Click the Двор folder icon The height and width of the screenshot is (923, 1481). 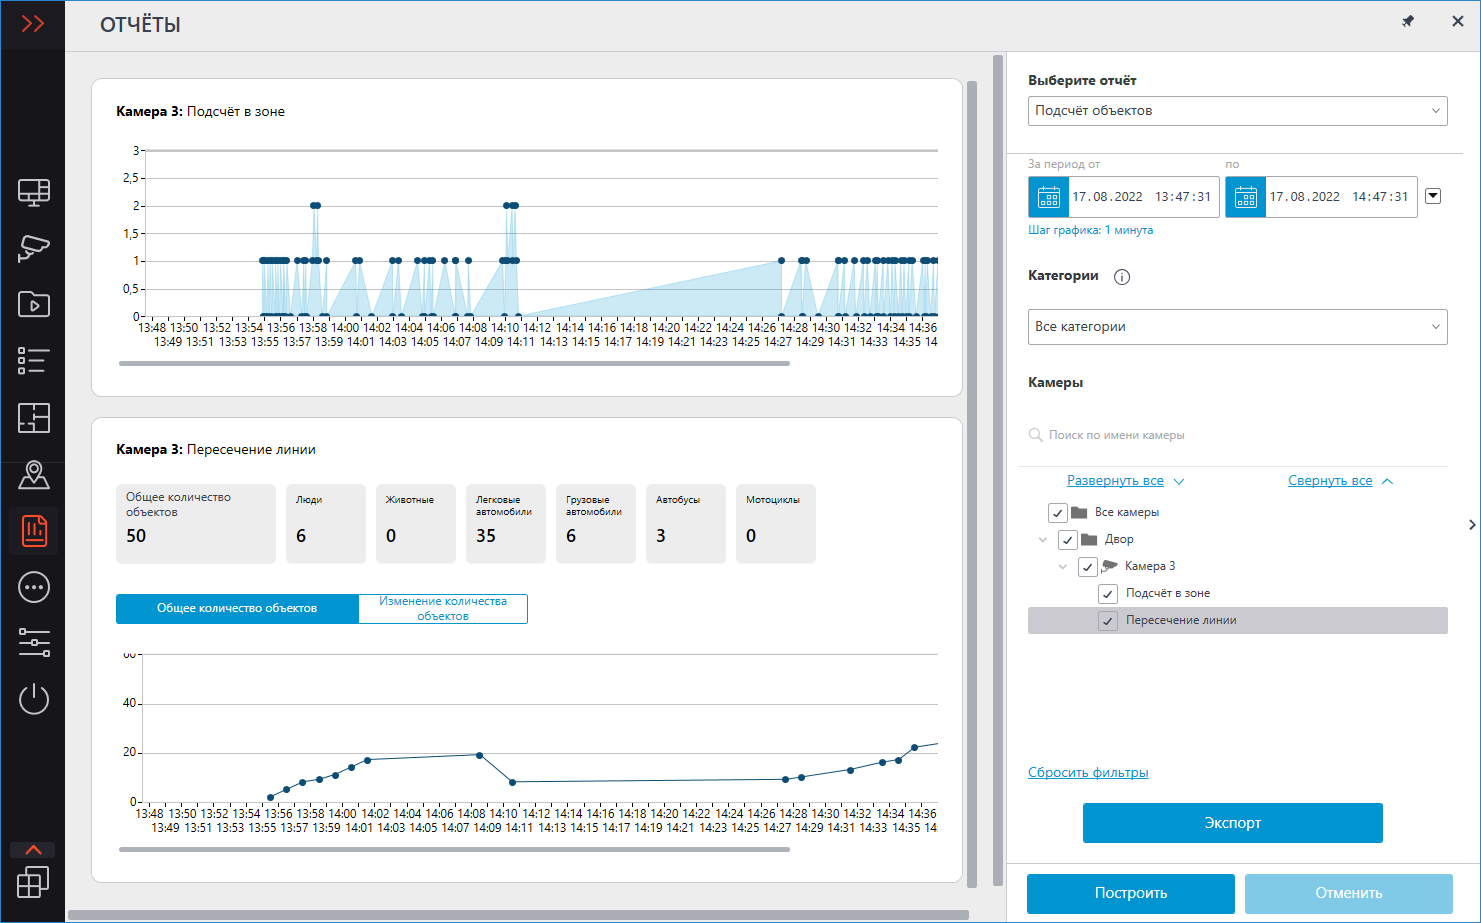[x=1089, y=539]
